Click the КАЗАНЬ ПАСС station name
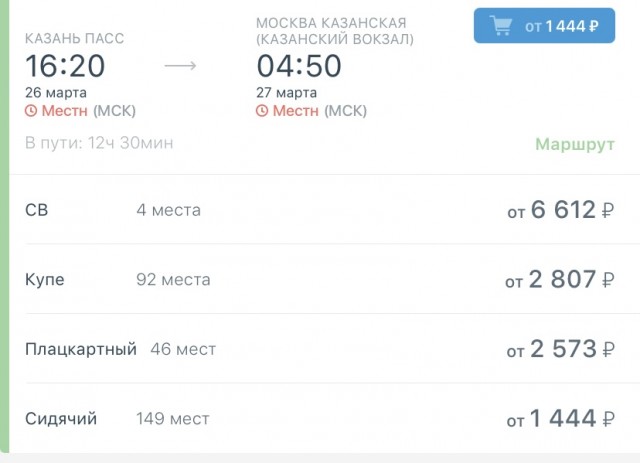 [75, 38]
